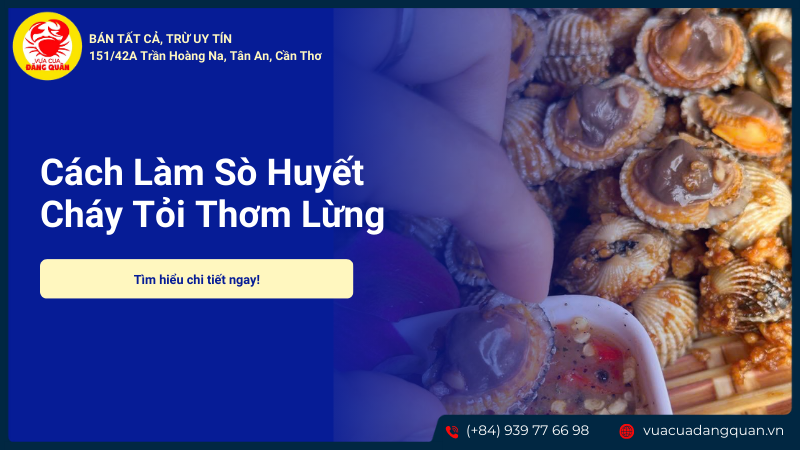Click the headline line "Cách Làm Sò Huyết"

pyautogui.click(x=202, y=173)
